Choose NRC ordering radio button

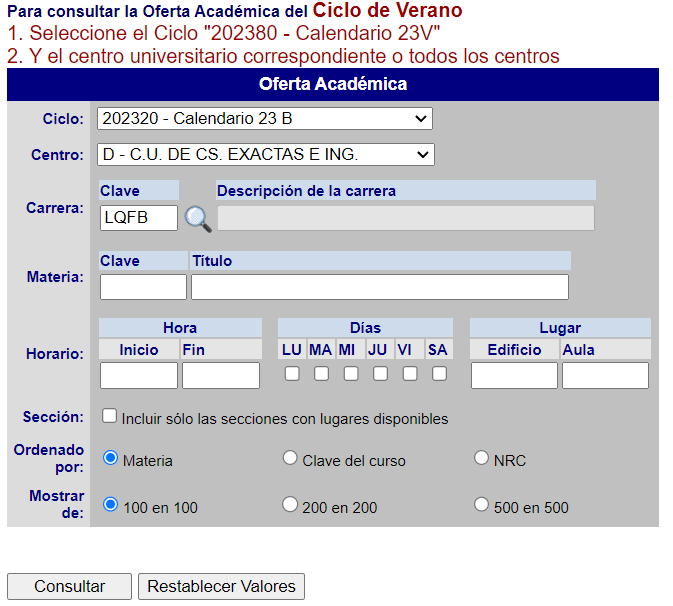click(x=481, y=458)
